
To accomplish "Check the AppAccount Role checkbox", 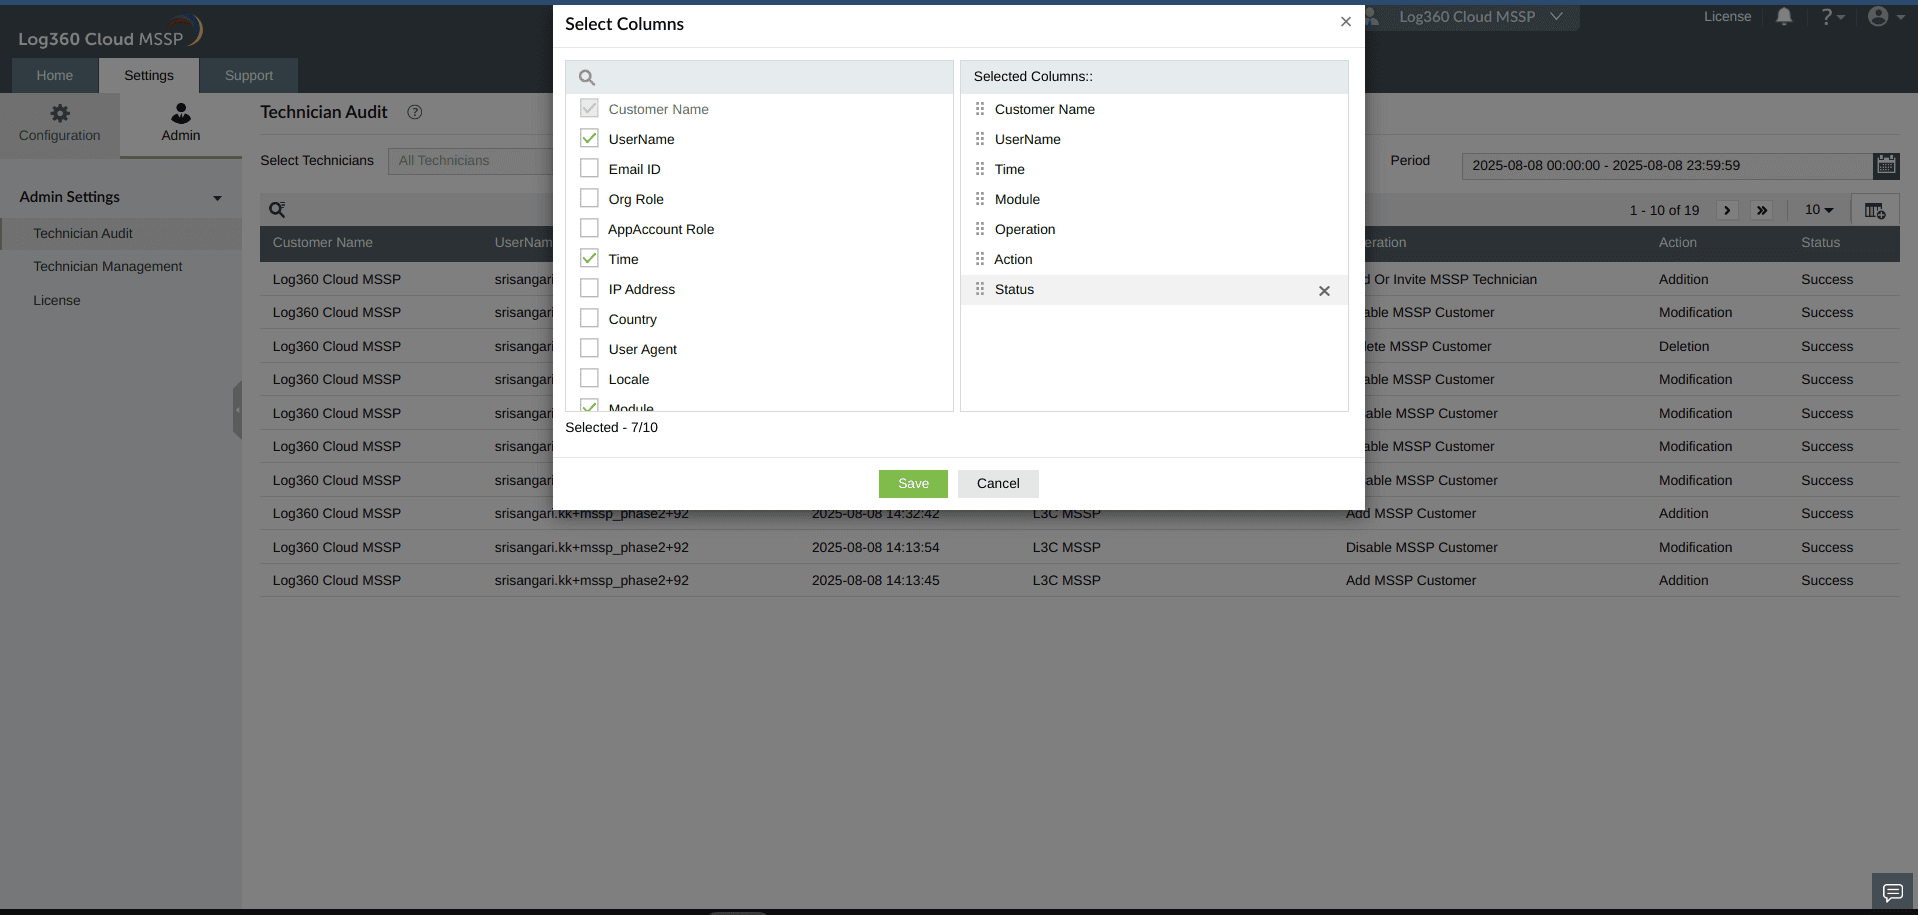I will click(x=589, y=228).
